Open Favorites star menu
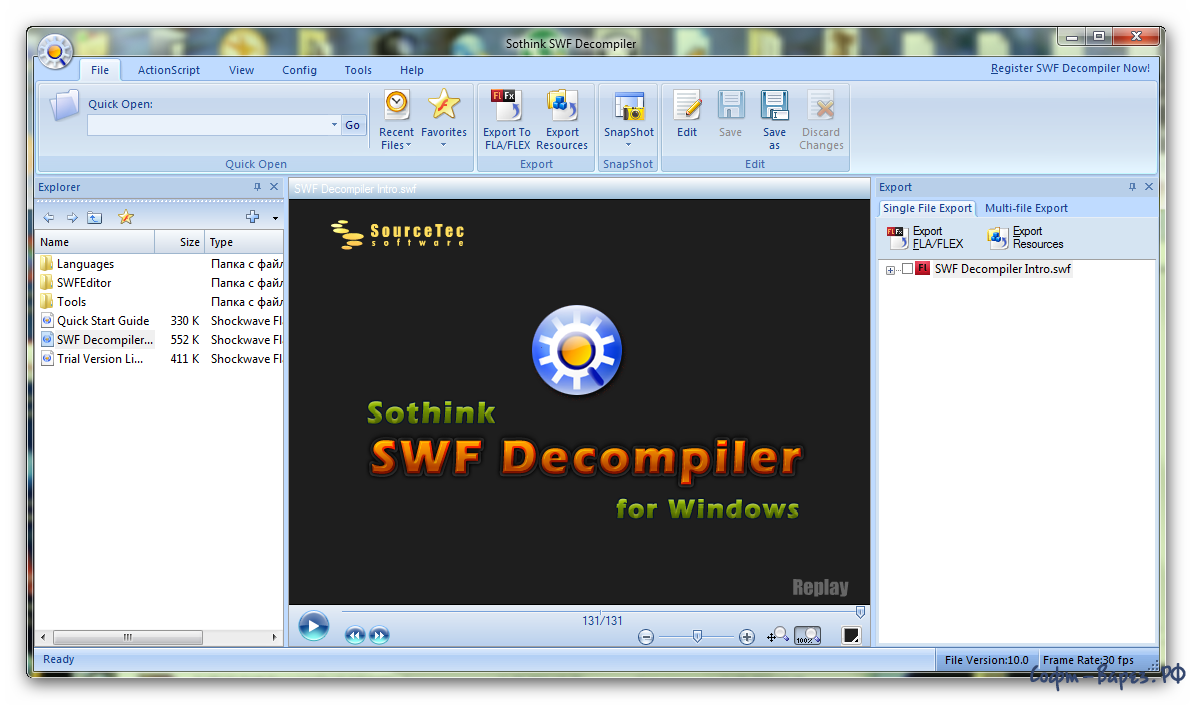The height and width of the screenshot is (705, 1193). point(444,118)
